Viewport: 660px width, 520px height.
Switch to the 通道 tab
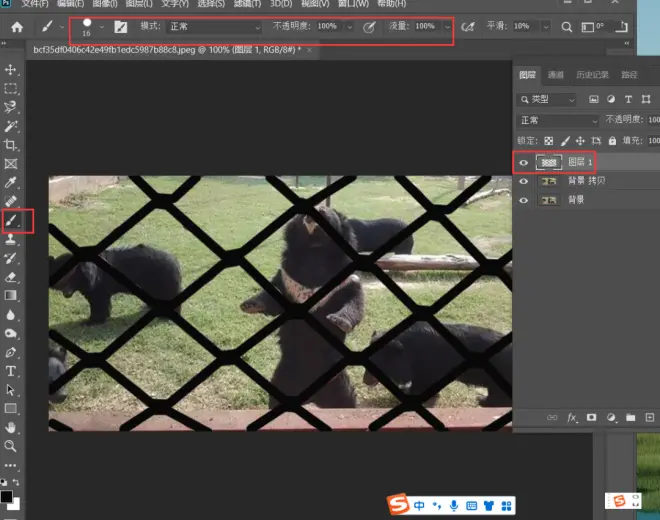coord(556,75)
